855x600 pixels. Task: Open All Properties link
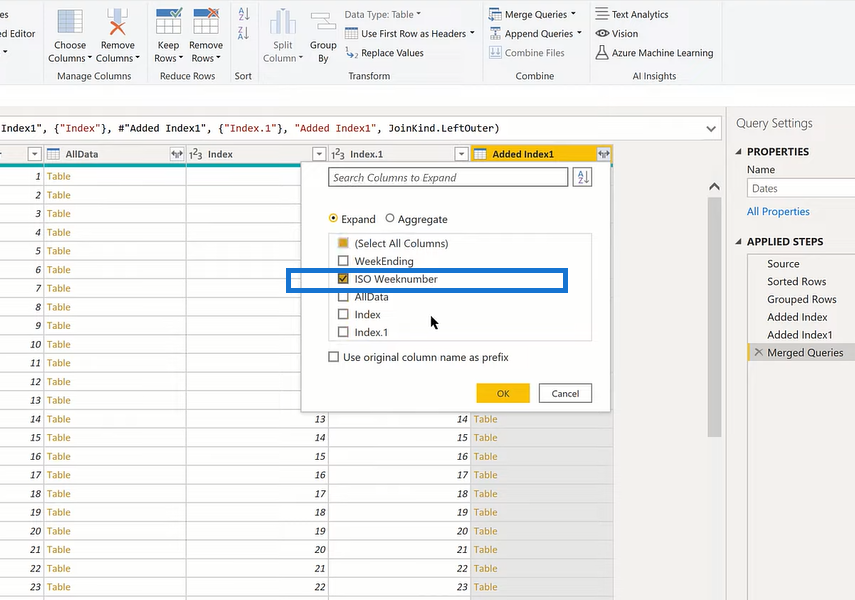[x=778, y=212]
